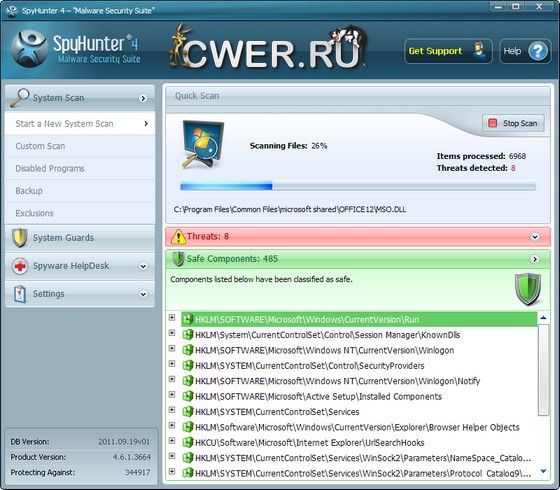Screen dimensions: 560x490
Task: Click the Threats warning triangle icon
Action: pos(178,237)
